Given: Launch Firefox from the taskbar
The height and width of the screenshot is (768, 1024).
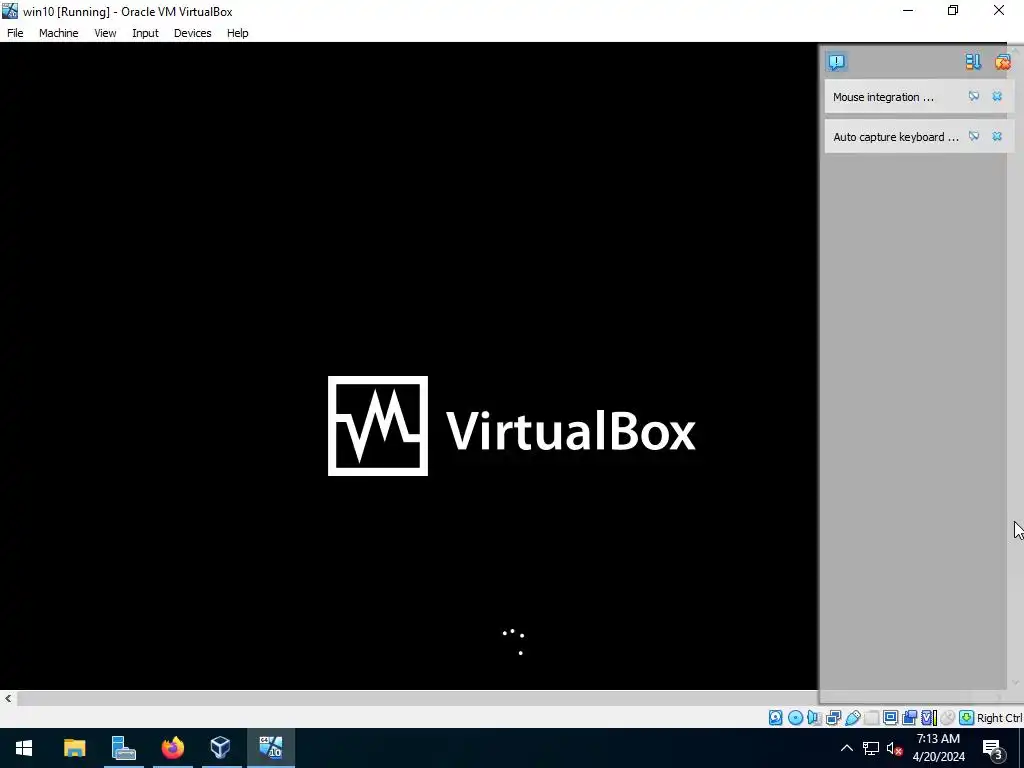Looking at the screenshot, I should [172, 748].
